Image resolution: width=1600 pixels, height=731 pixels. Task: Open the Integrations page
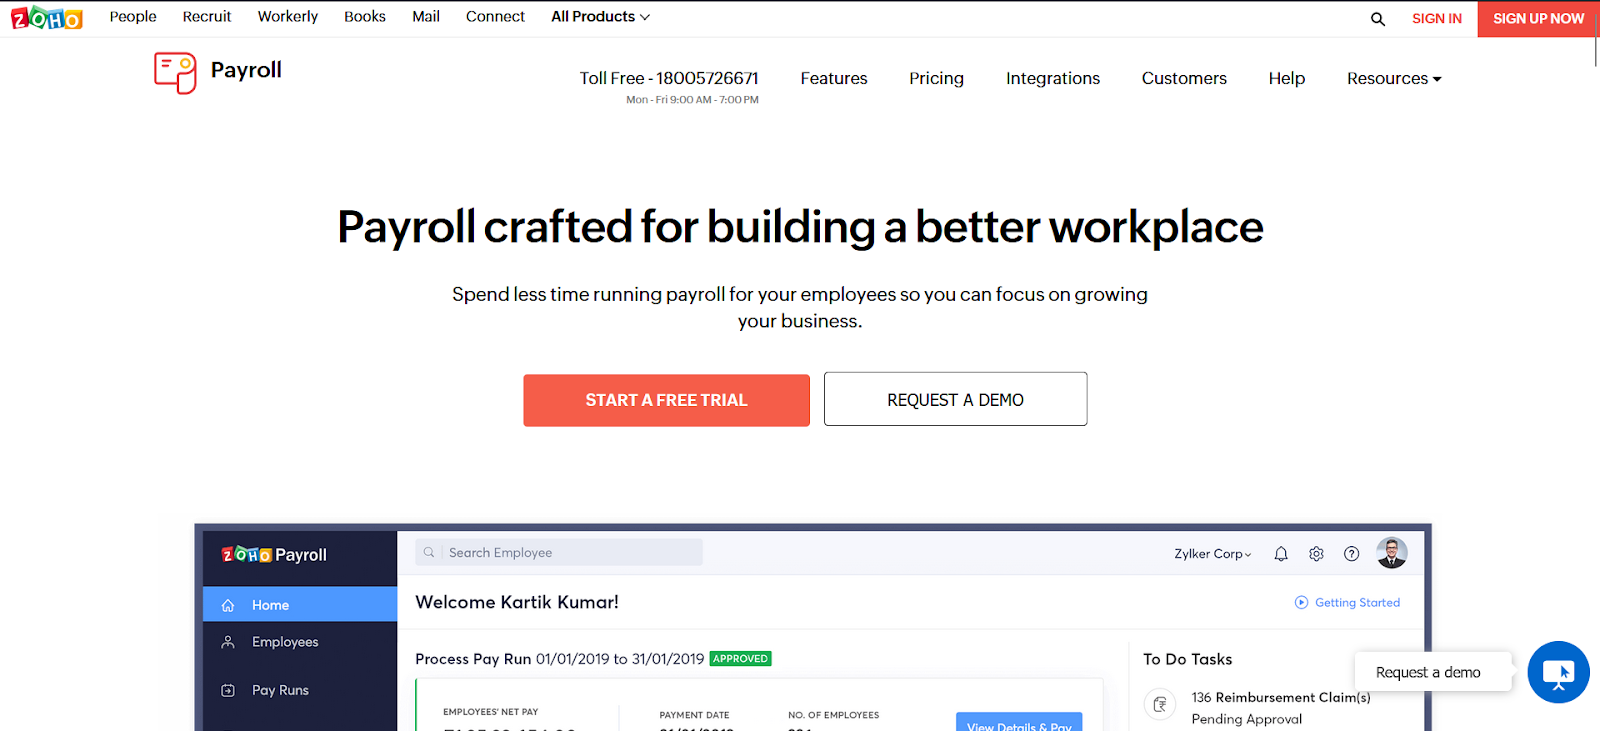tap(1053, 78)
